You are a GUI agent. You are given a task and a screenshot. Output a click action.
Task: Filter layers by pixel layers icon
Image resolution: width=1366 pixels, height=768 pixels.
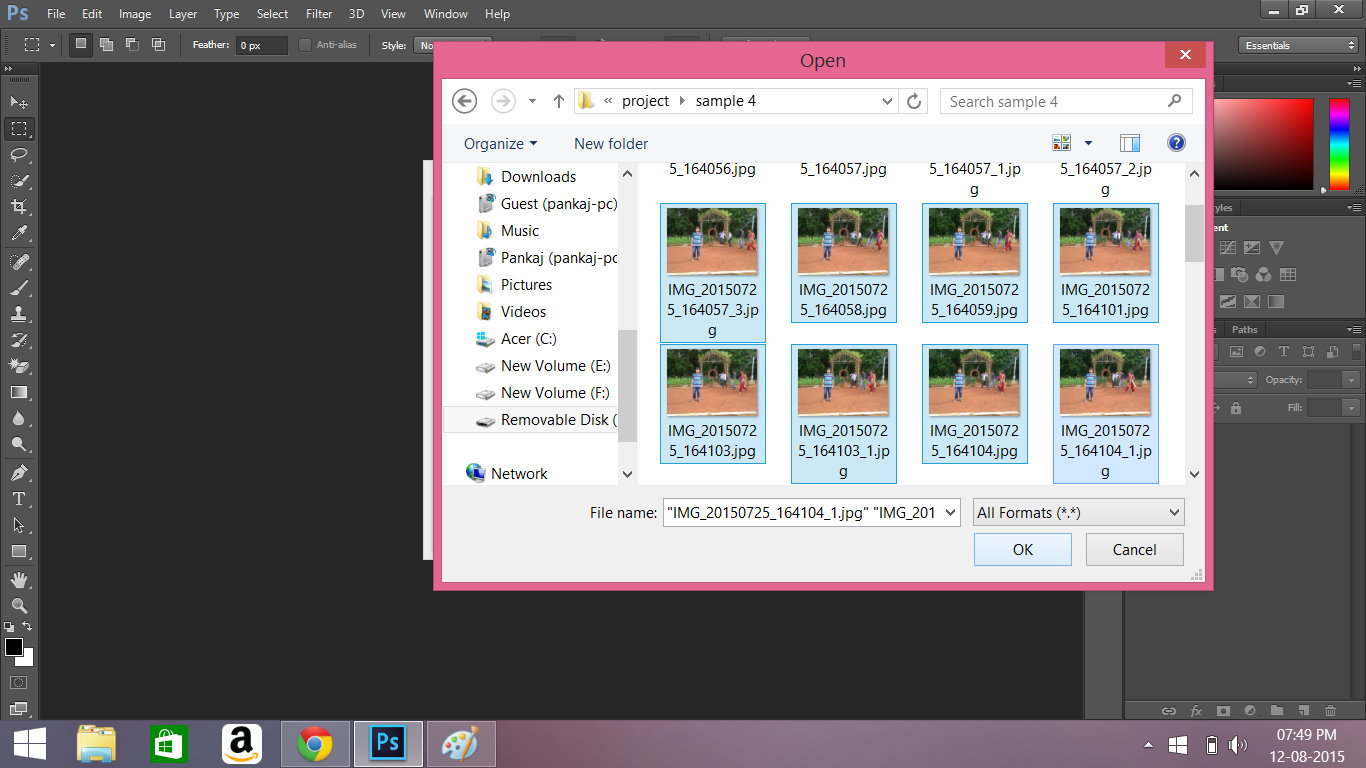(1236, 352)
